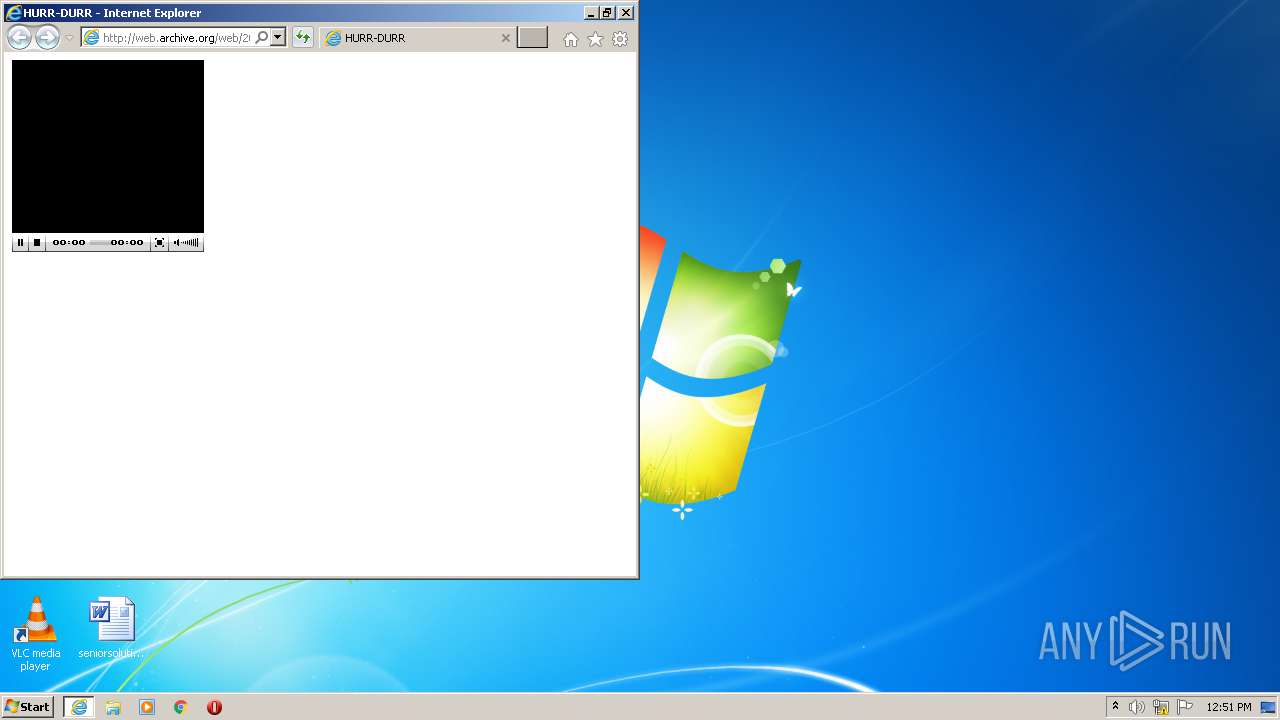
Task: Restore the Internet Explorer window size
Action: (607, 13)
